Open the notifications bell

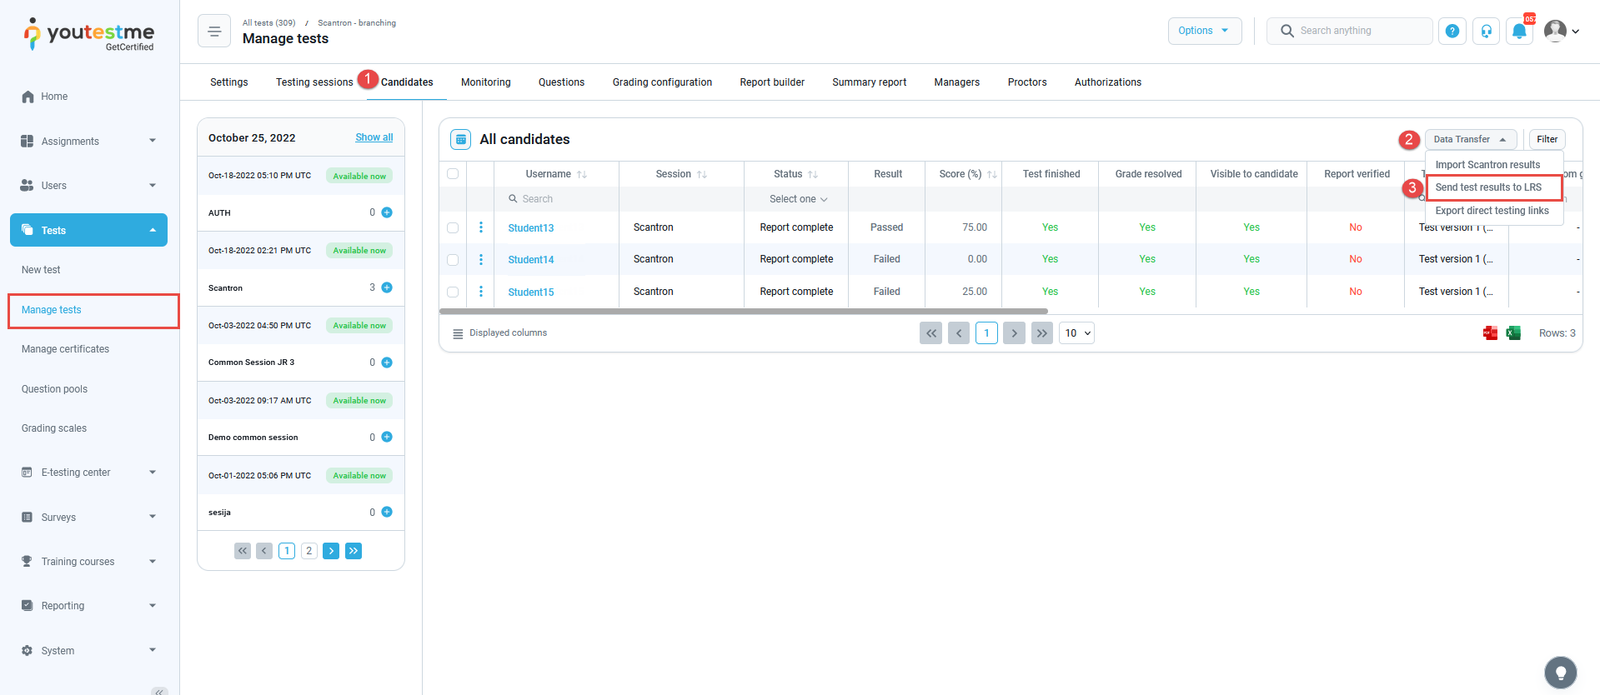[1519, 31]
